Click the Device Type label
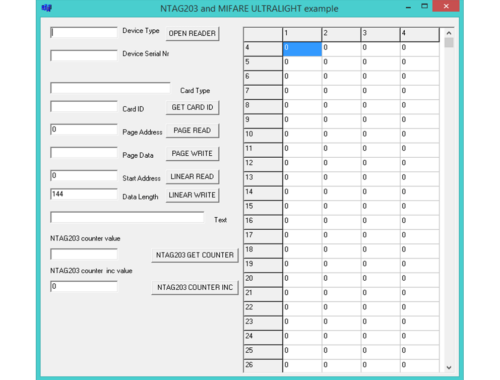Screen dimensions: 500x380 pos(141,31)
